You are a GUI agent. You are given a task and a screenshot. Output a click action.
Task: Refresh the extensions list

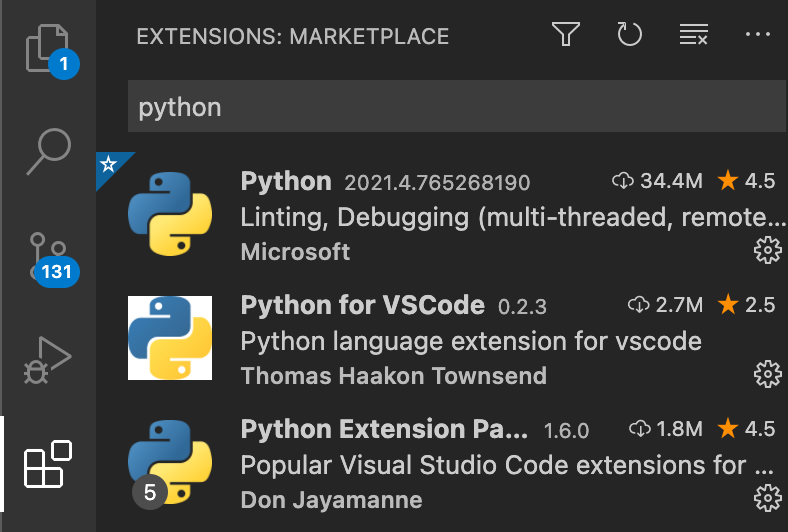629,36
